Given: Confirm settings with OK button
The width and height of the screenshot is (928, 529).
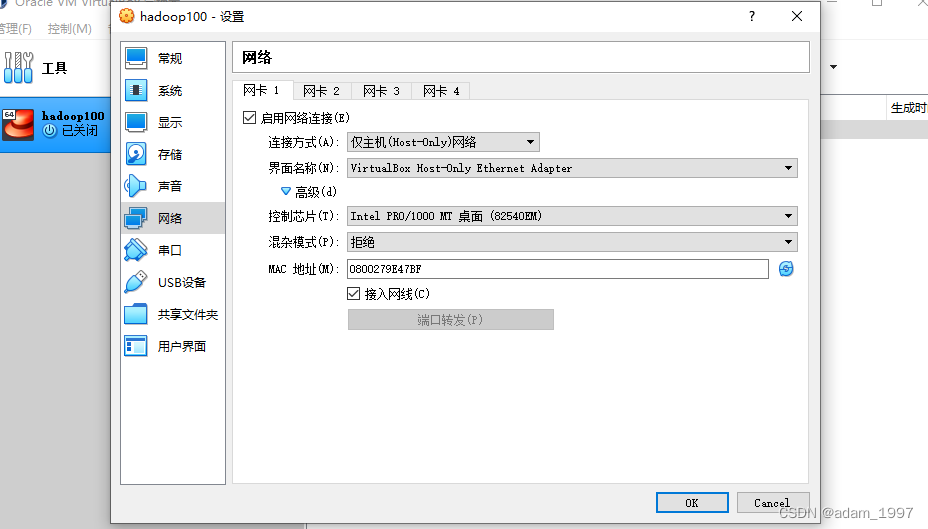Looking at the screenshot, I should (x=692, y=503).
